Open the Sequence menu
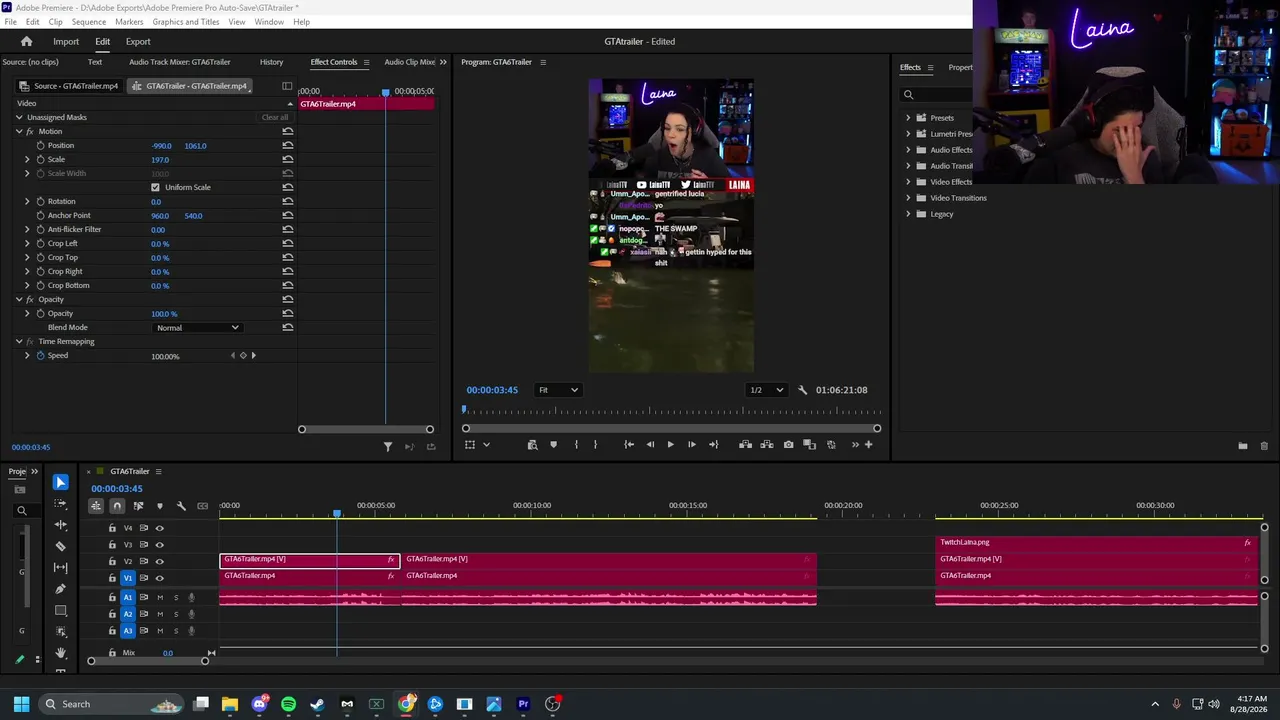Screen dimensions: 1280x720 pyautogui.click(x=89, y=22)
